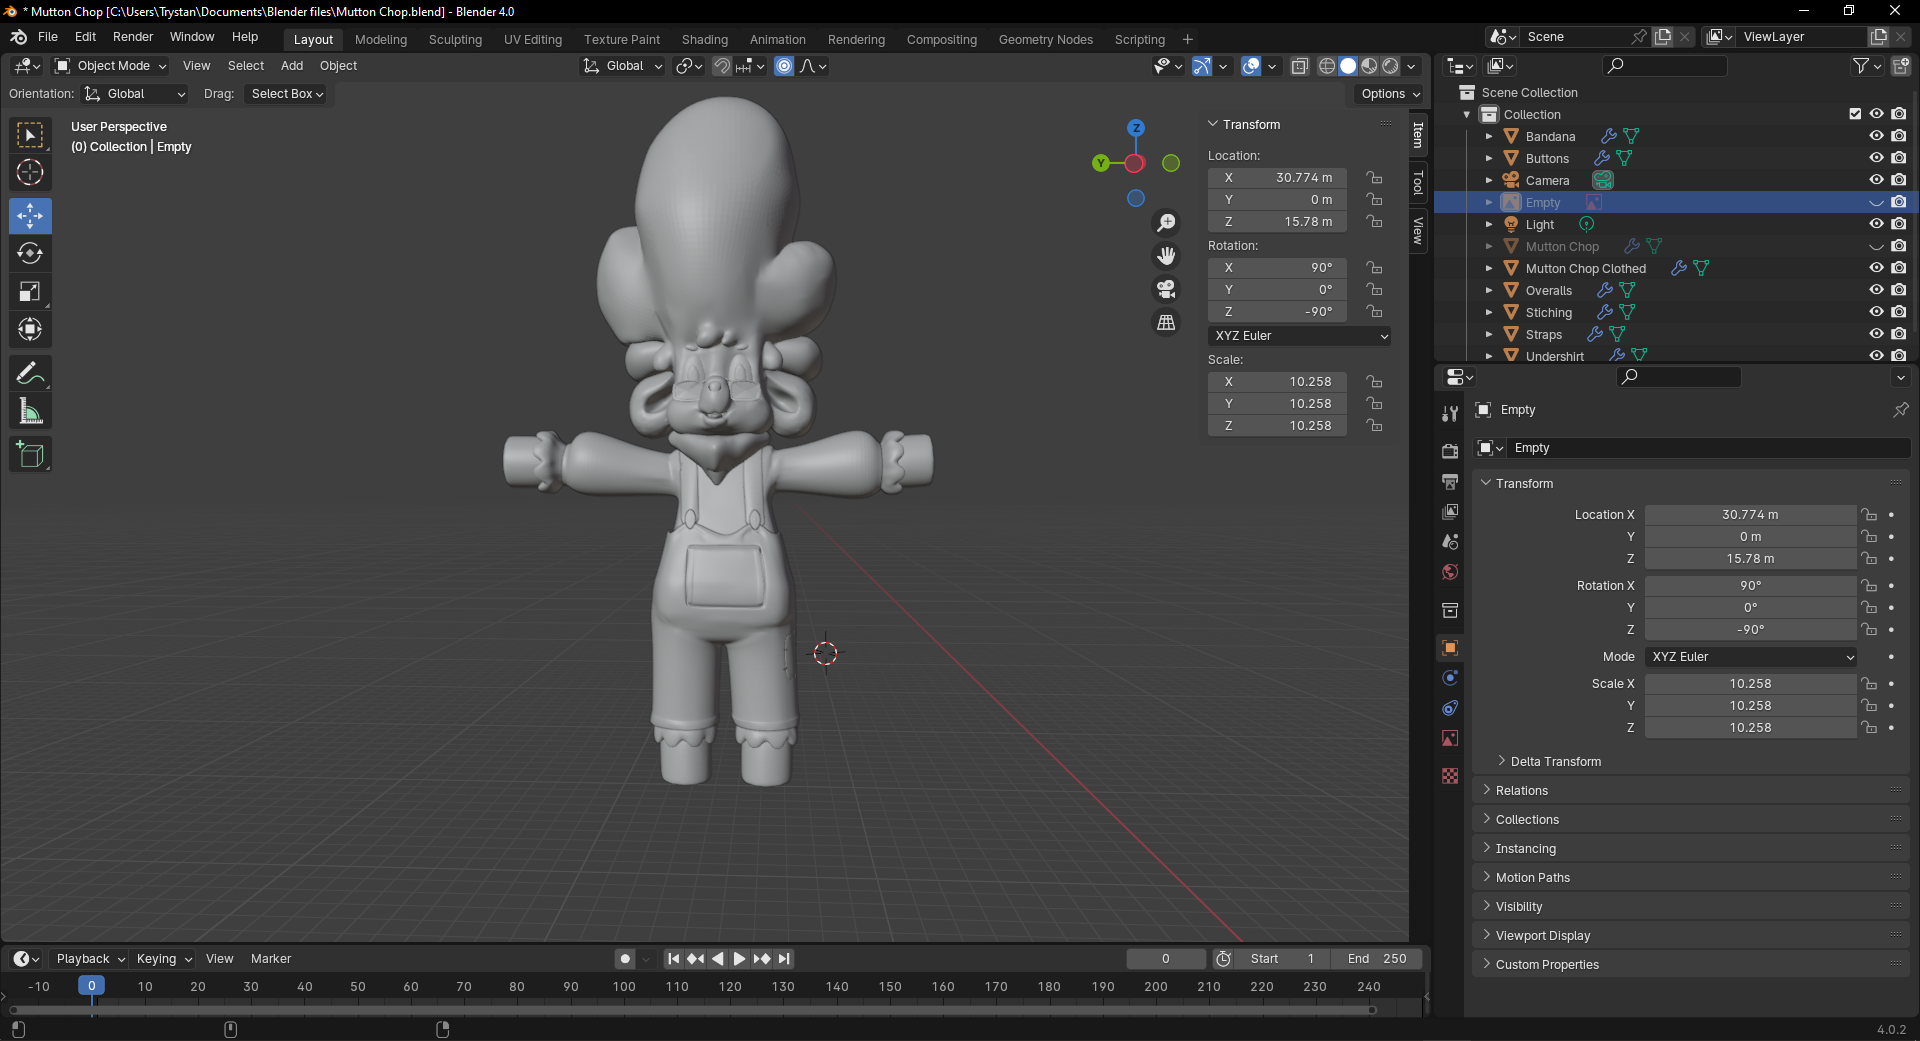Viewport: 1920px width, 1041px height.
Task: Pick the Measure tool
Action: [30, 412]
